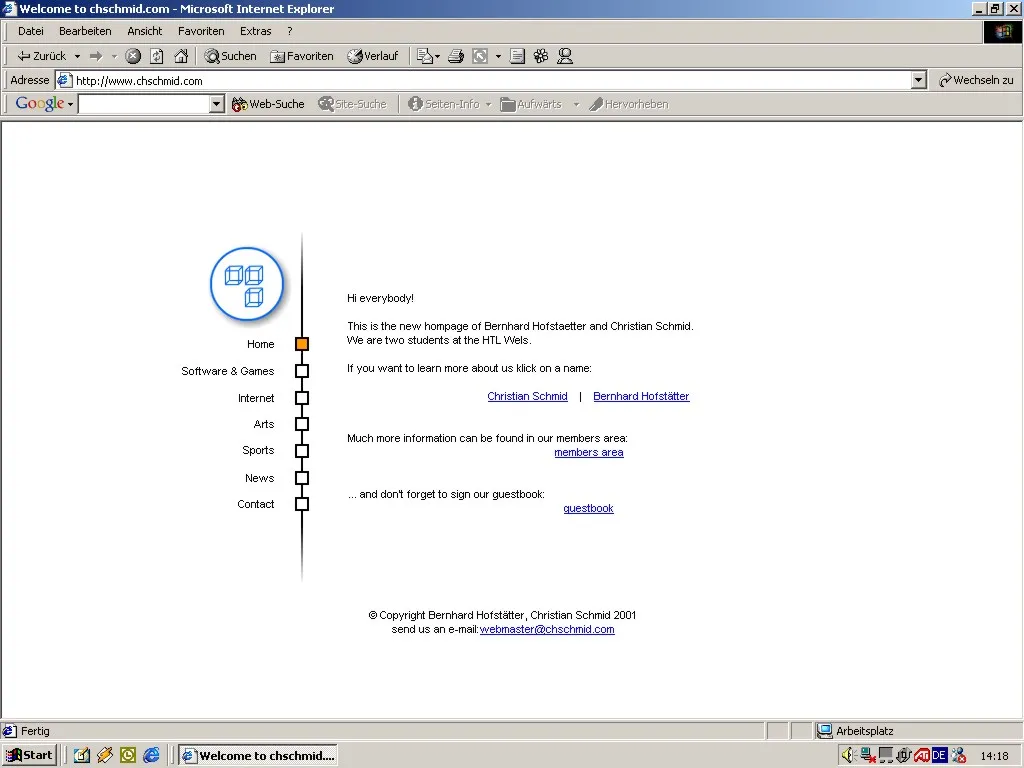This screenshot has width=1024, height=768.
Task: Show the Verlauf history pane
Action: click(x=373, y=56)
